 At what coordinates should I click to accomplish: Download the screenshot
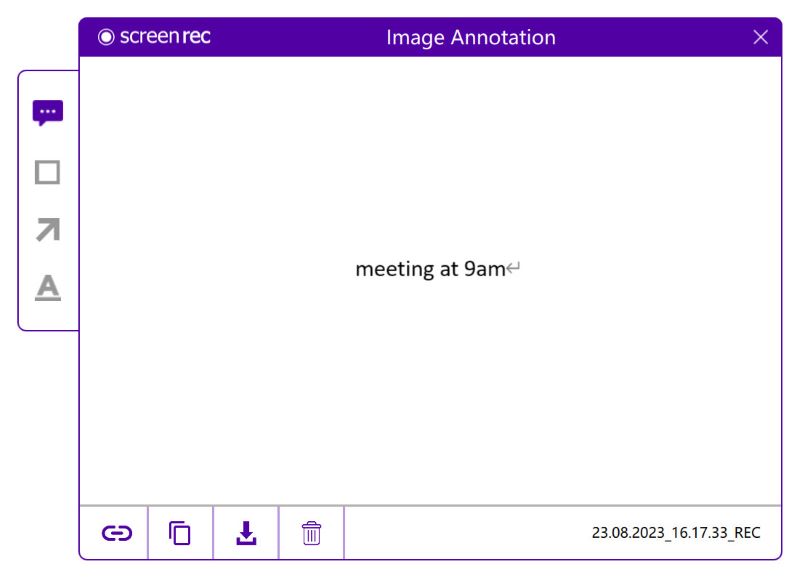tap(246, 533)
